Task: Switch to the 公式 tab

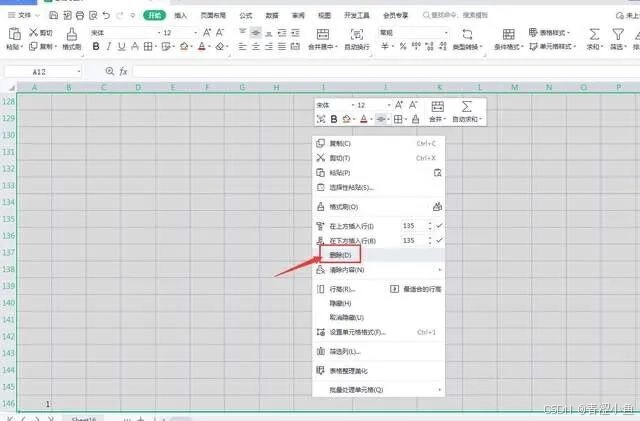Action: (x=246, y=16)
